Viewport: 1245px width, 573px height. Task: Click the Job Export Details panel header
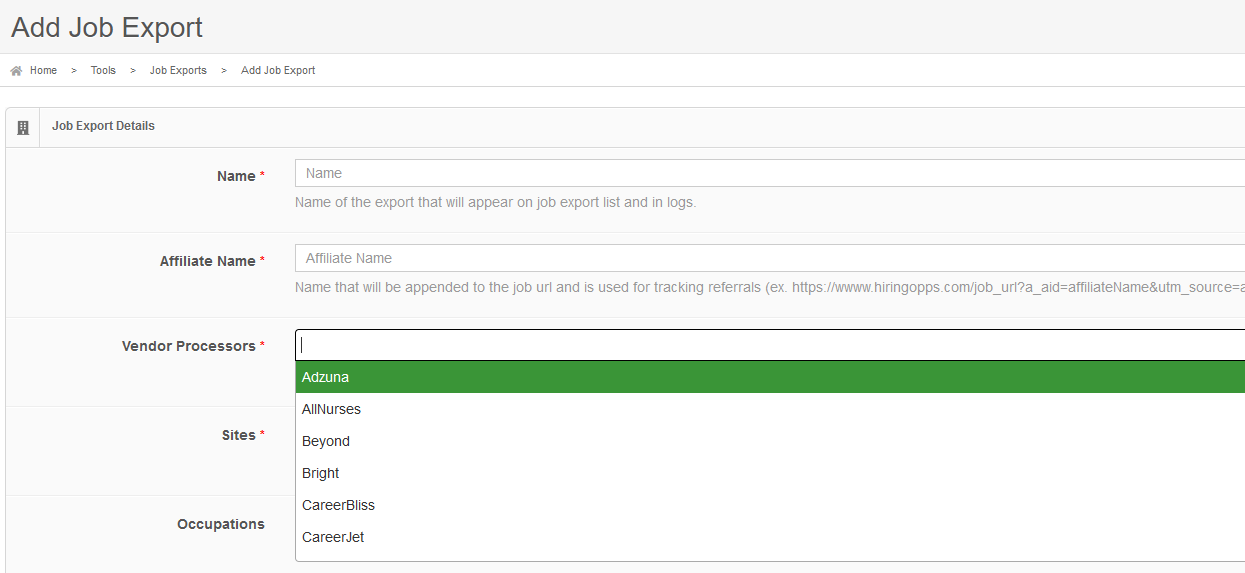click(x=625, y=127)
